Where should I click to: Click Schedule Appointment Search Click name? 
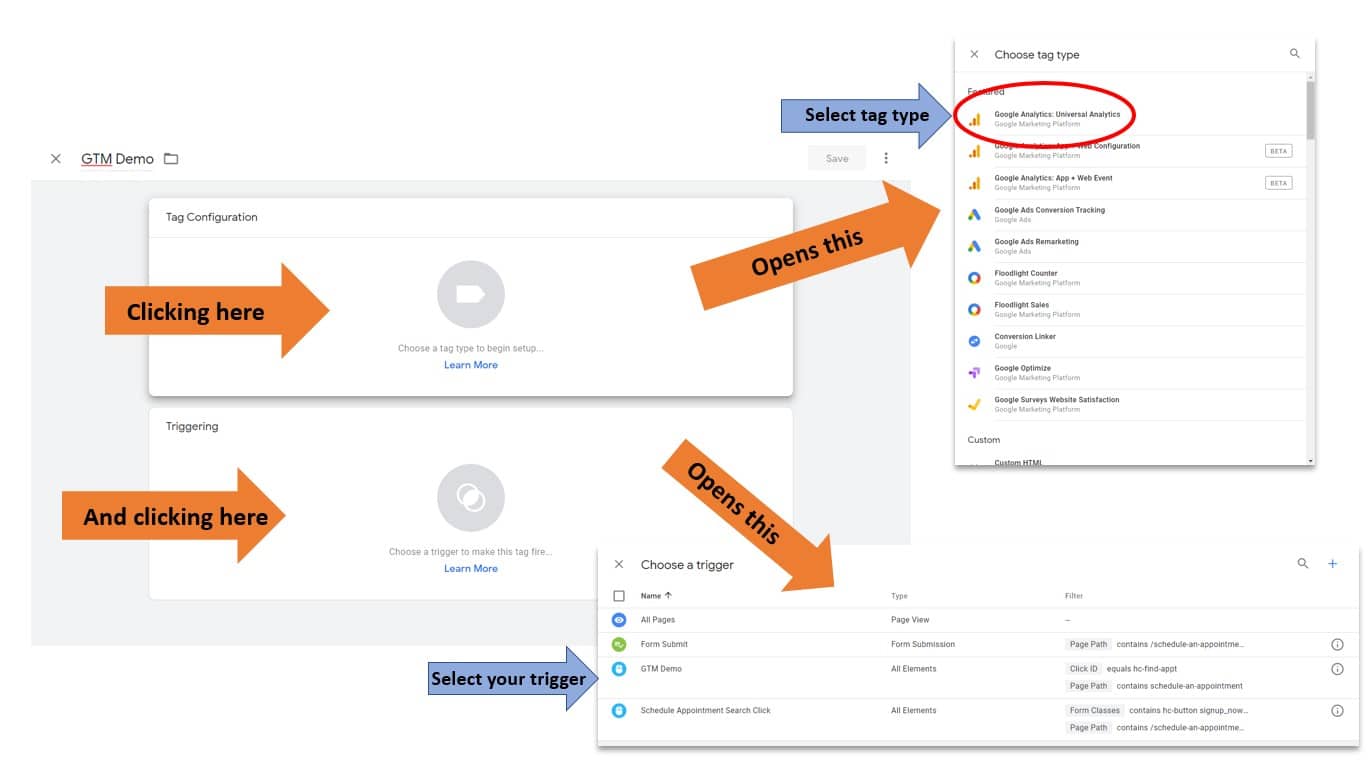pos(706,711)
